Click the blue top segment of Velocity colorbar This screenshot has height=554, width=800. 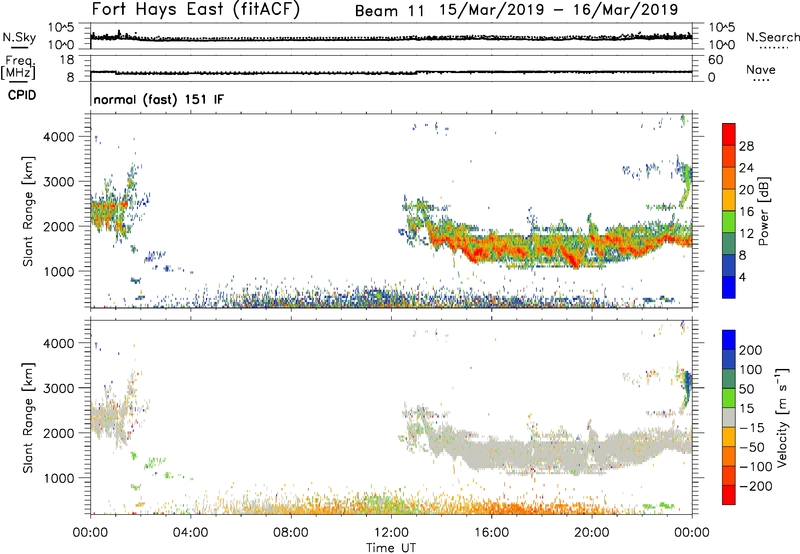[x=729, y=340]
